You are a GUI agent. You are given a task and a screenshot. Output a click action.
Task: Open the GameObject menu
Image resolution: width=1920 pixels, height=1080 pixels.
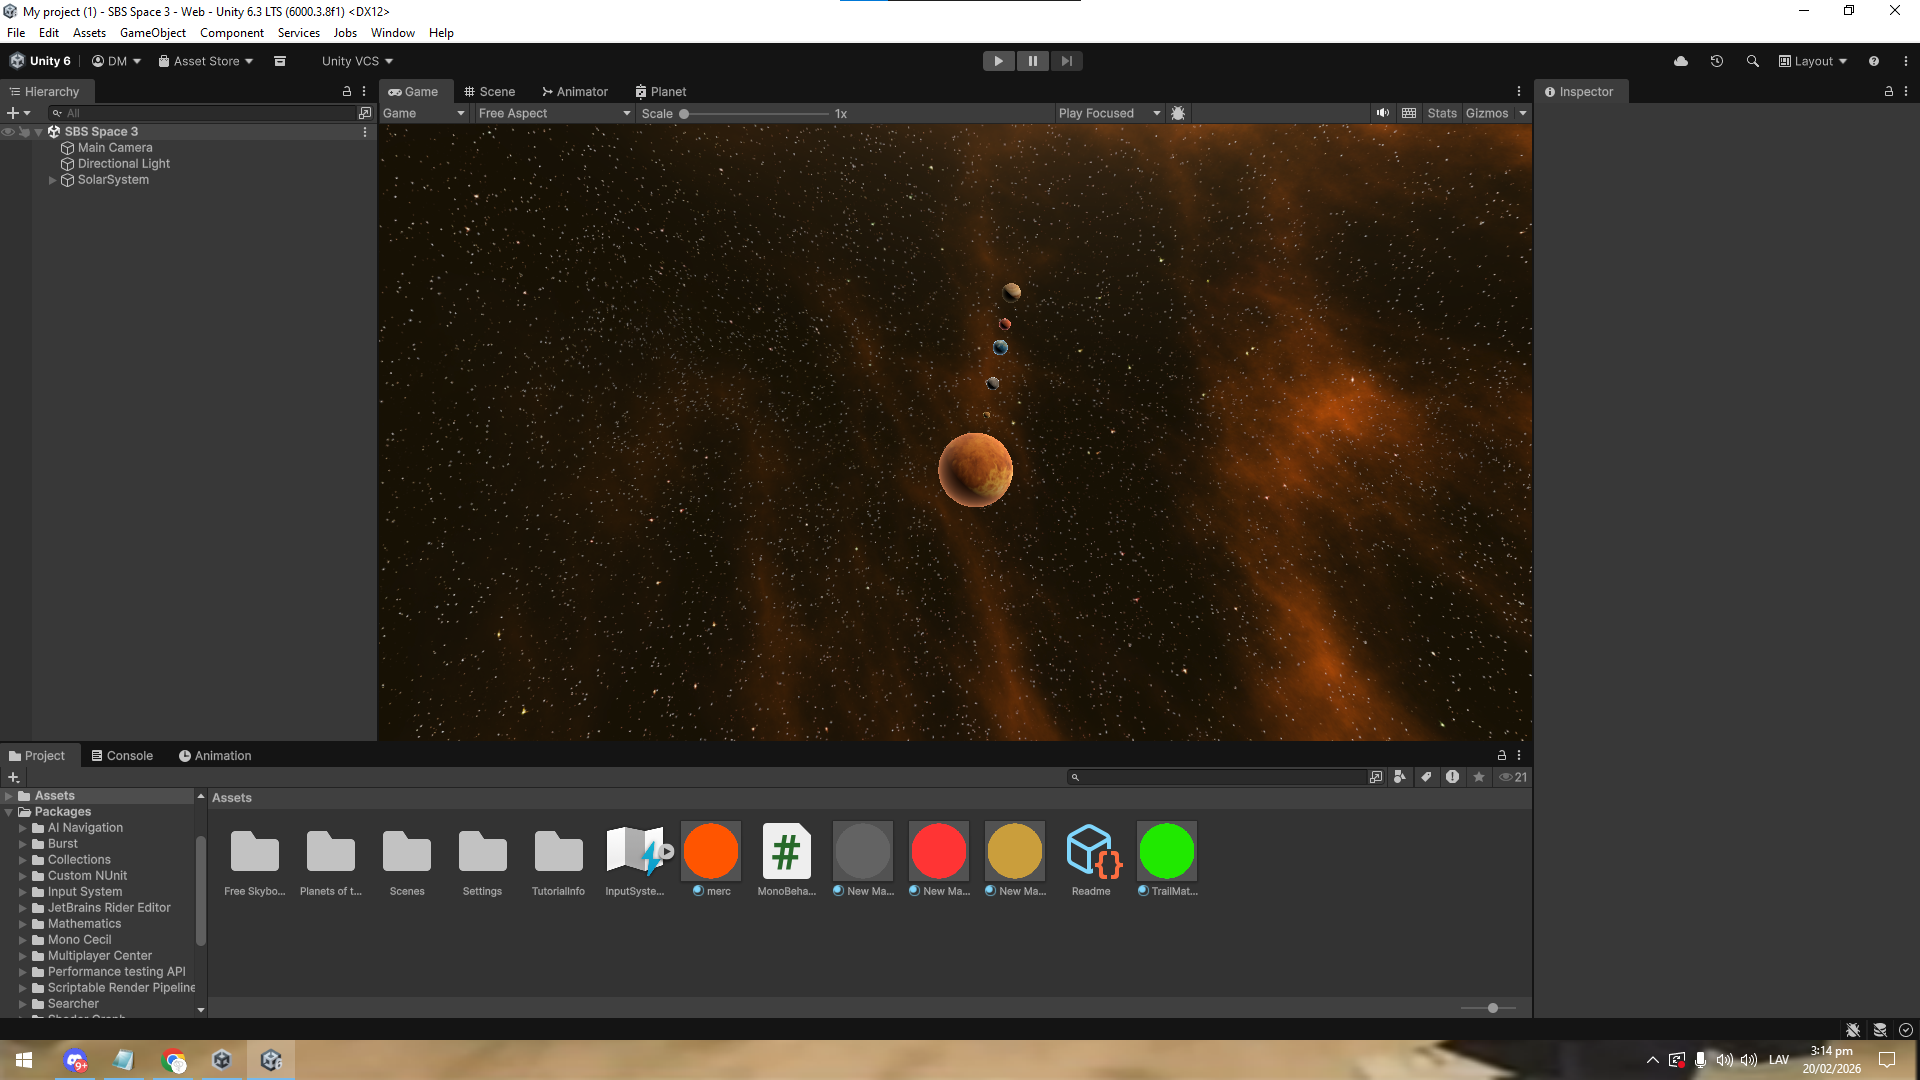pos(152,33)
